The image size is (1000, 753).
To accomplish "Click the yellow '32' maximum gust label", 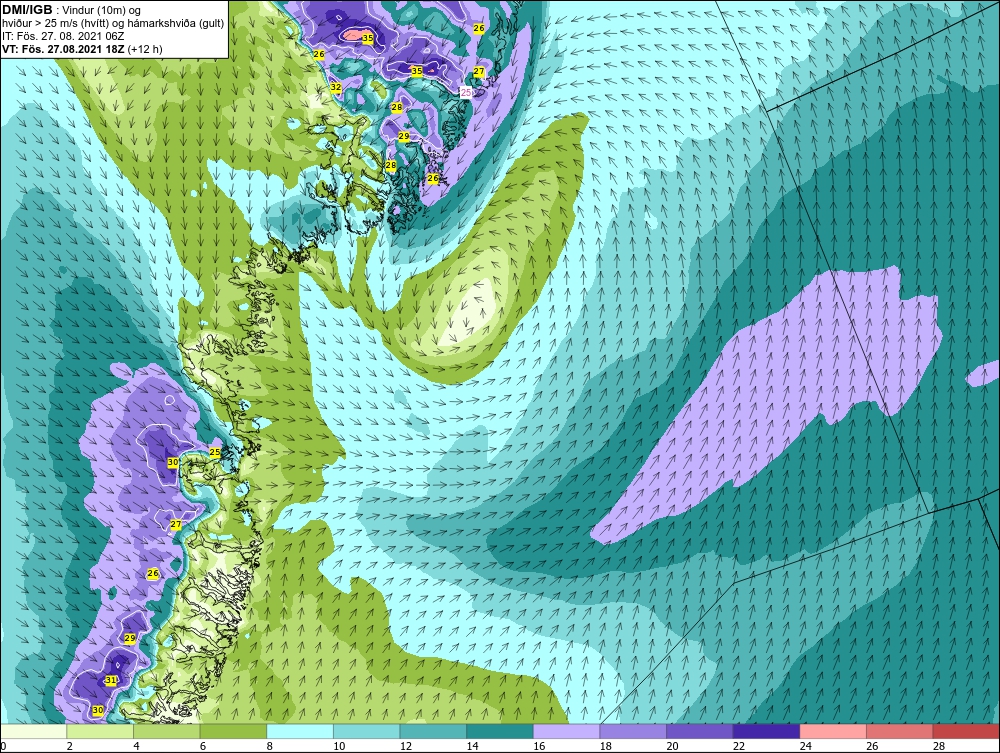I will coord(335,87).
